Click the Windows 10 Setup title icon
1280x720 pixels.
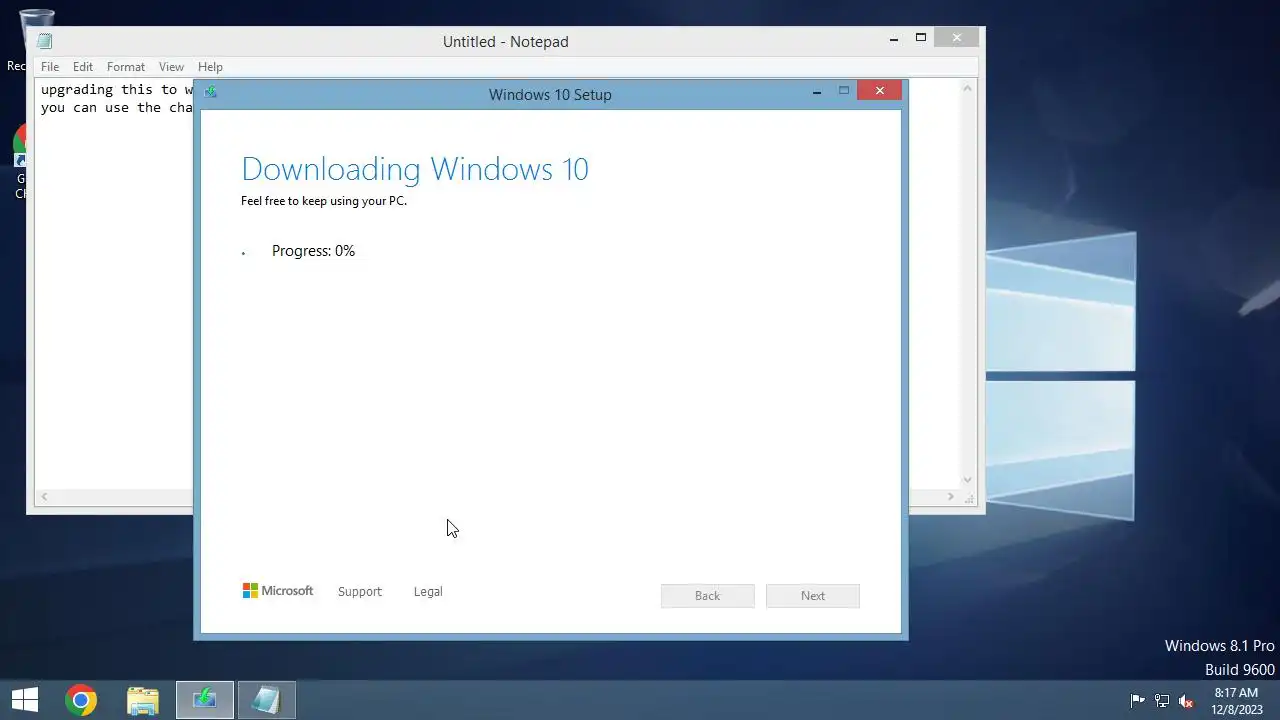(x=210, y=92)
